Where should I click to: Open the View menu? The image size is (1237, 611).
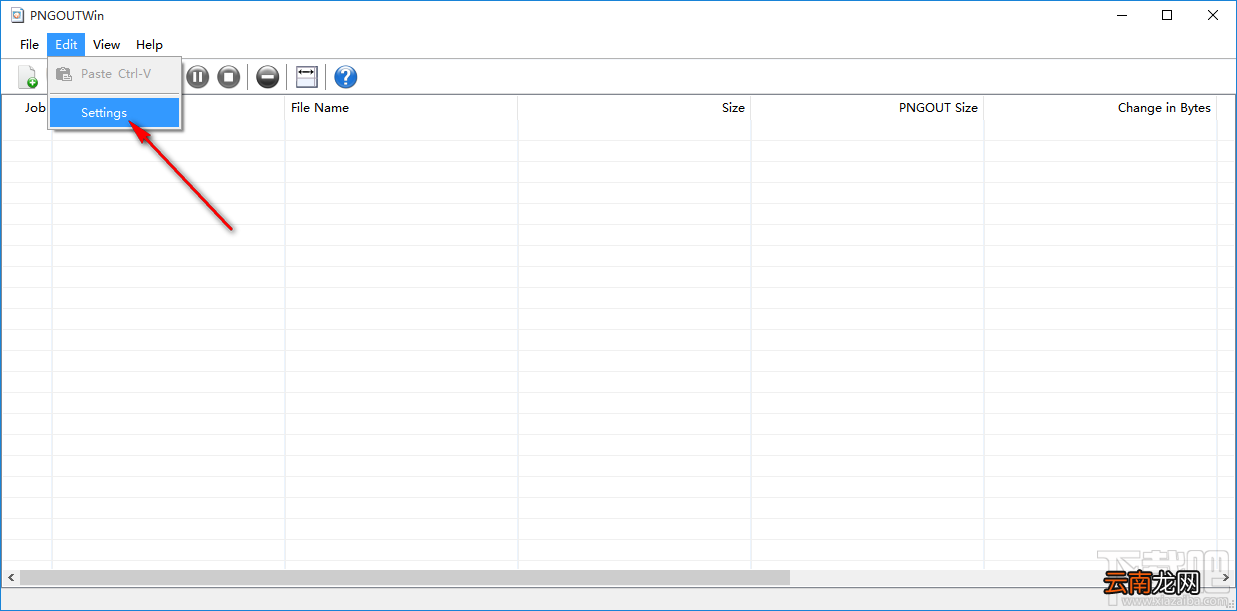106,45
